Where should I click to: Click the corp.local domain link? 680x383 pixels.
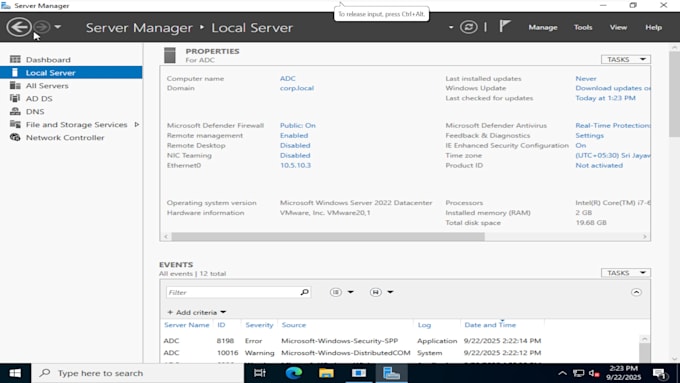pos(297,88)
